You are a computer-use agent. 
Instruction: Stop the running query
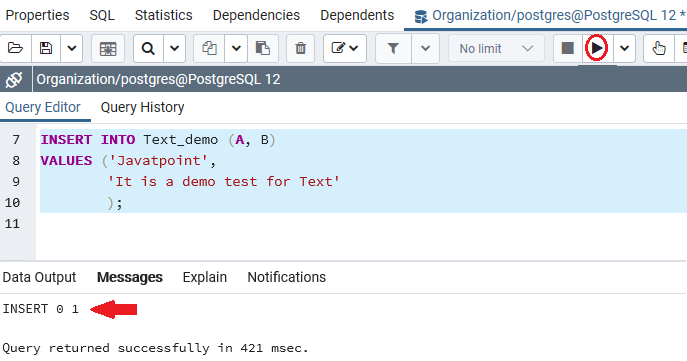point(567,48)
